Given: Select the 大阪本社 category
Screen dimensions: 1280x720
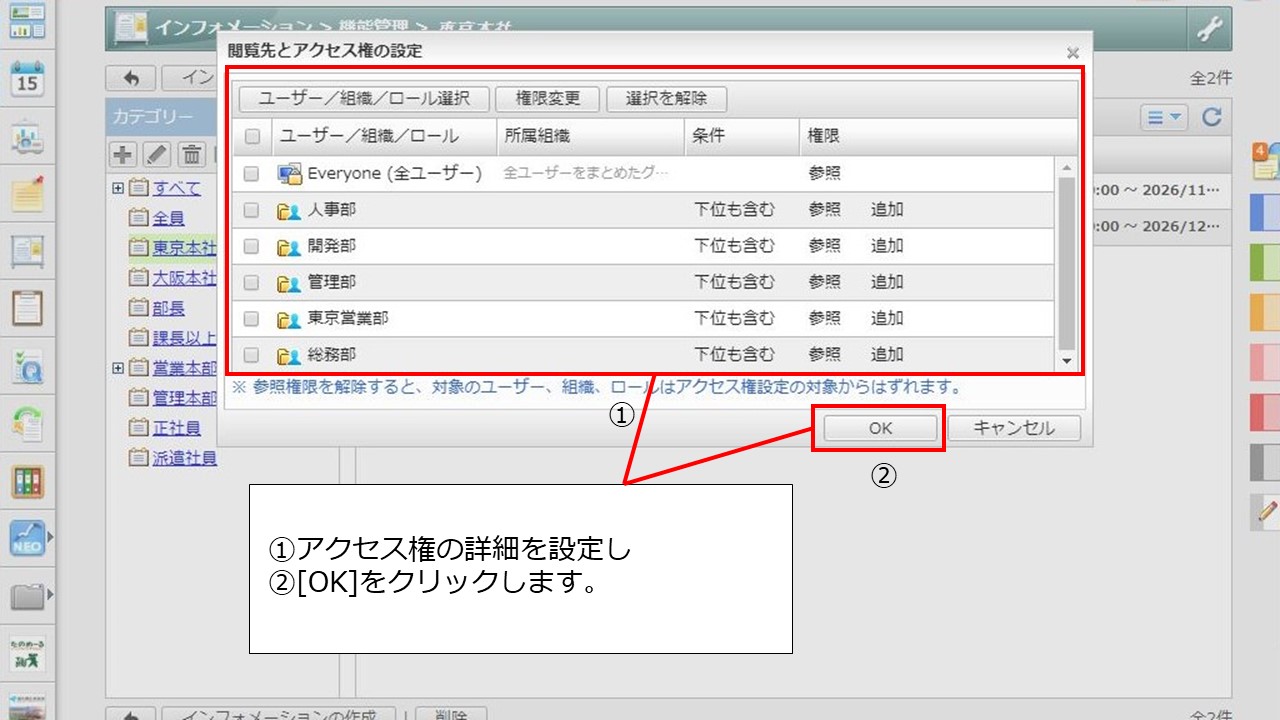Looking at the screenshot, I should tap(184, 278).
